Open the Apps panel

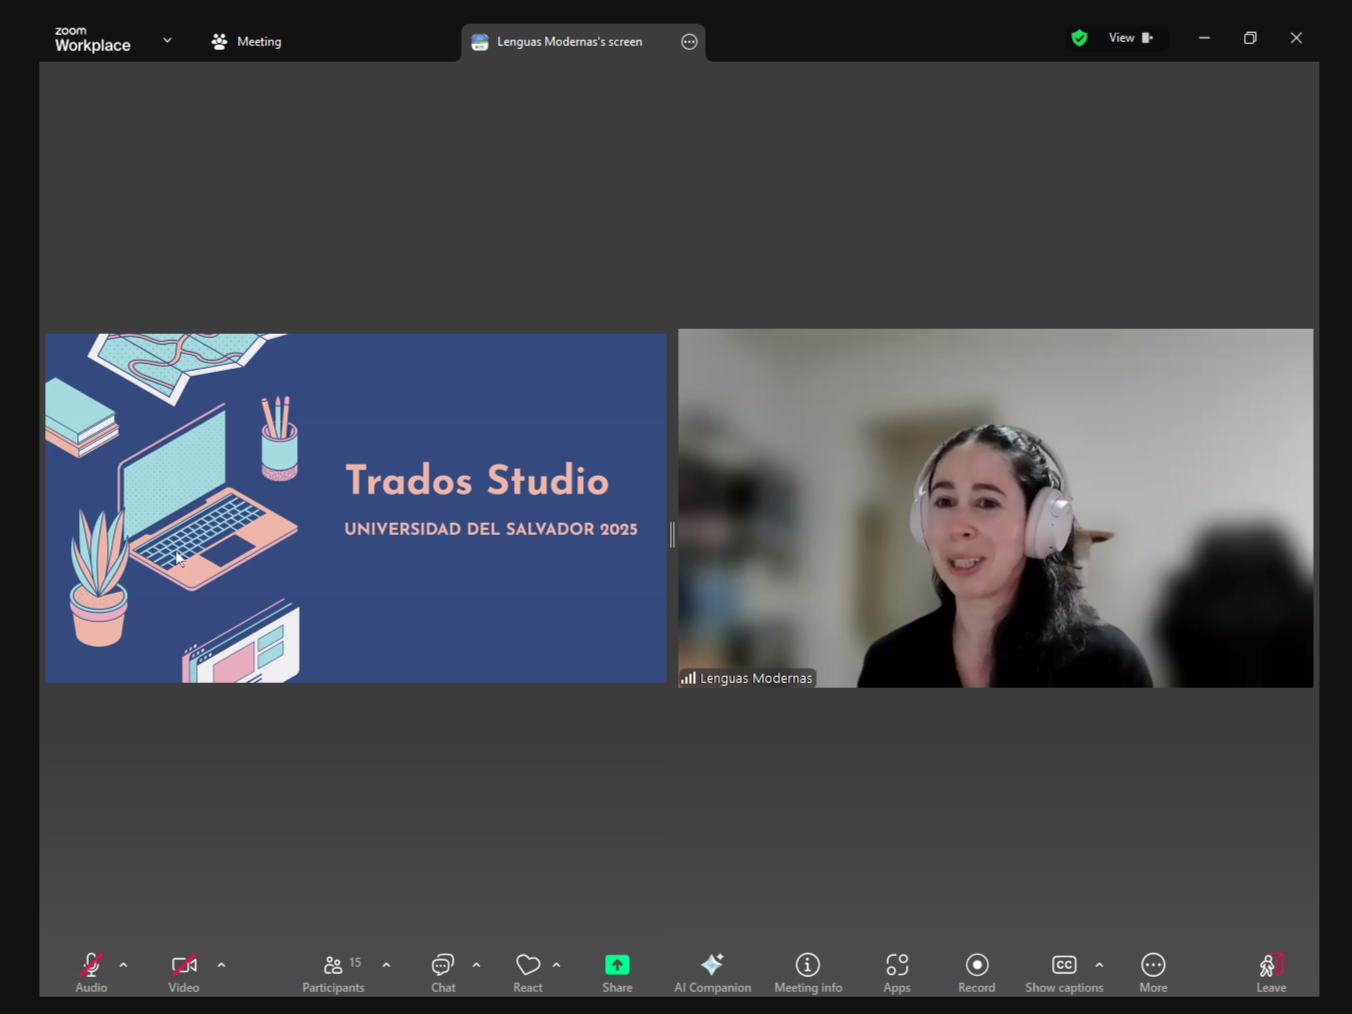point(897,972)
